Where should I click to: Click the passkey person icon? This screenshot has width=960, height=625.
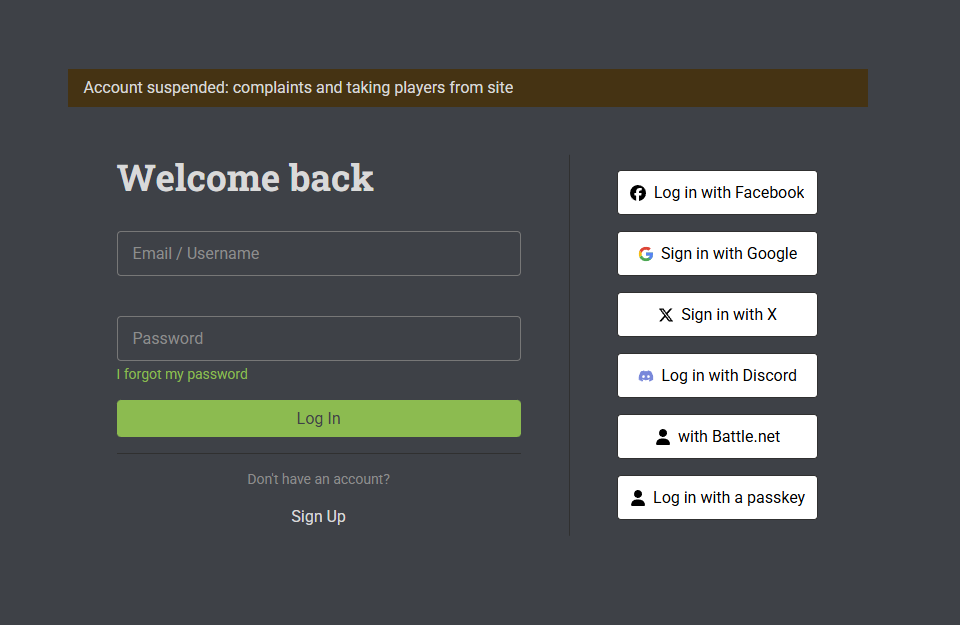point(638,498)
